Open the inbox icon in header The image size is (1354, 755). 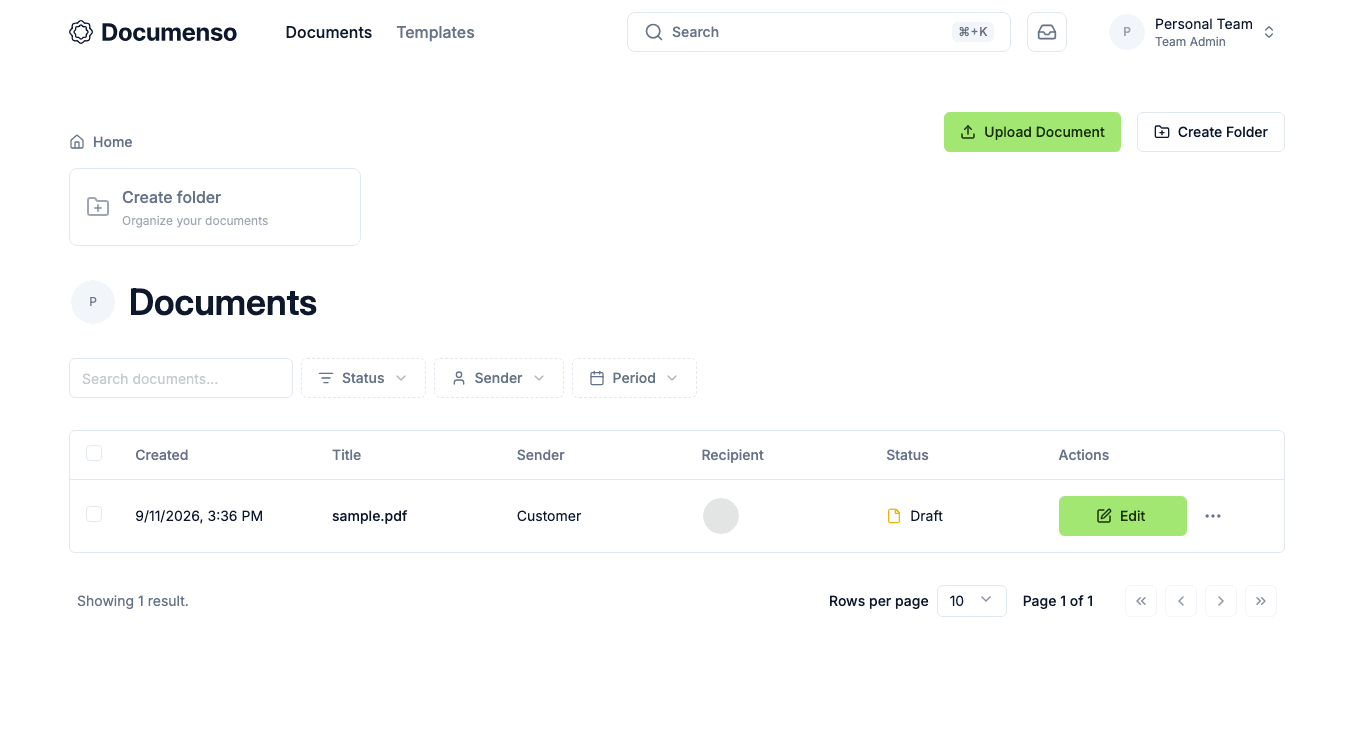tap(1047, 32)
